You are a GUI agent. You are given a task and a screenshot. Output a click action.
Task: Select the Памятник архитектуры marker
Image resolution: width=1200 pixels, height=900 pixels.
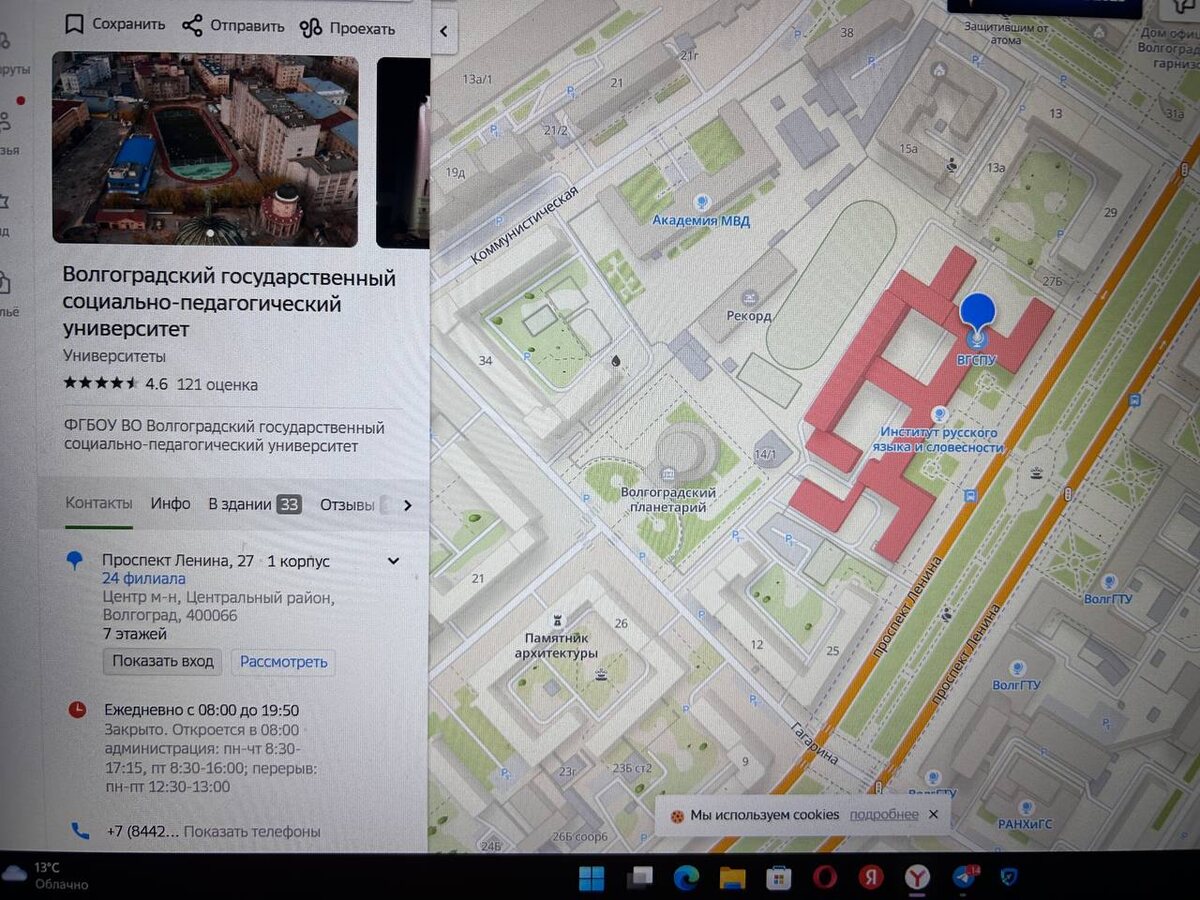tap(558, 619)
